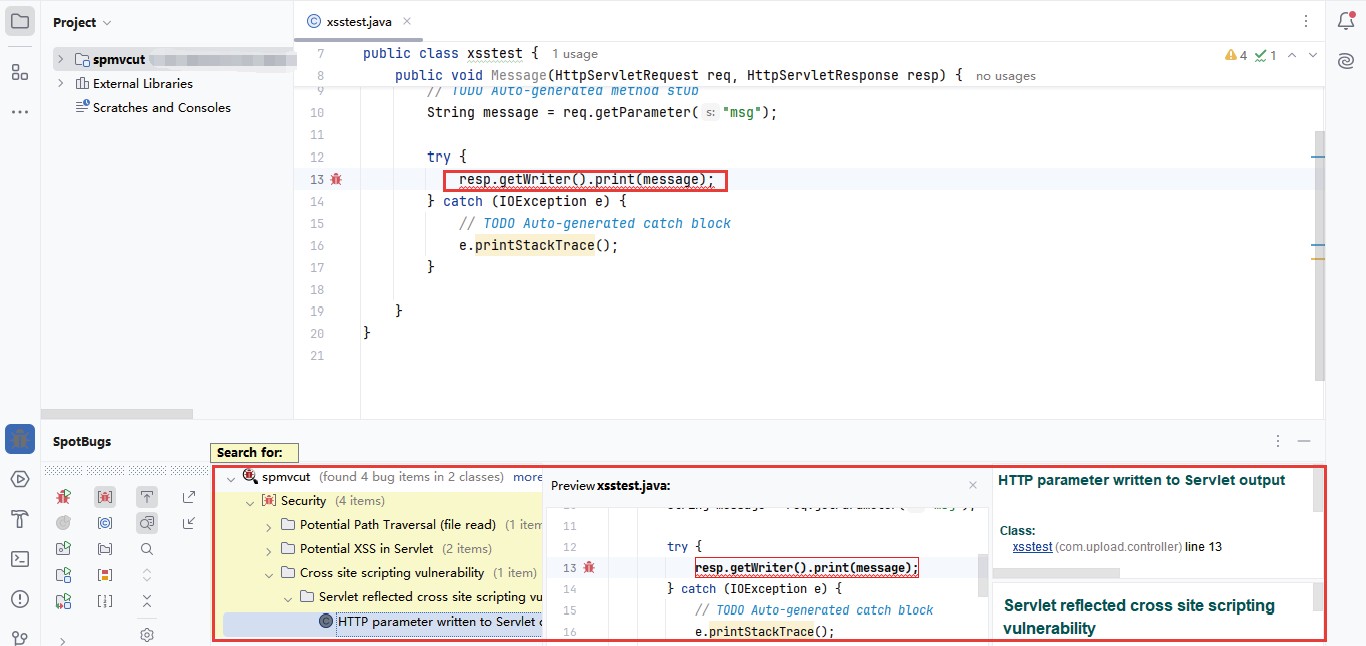1366x646 pixels.
Task: Toggle group by package
Action: click(x=105, y=549)
